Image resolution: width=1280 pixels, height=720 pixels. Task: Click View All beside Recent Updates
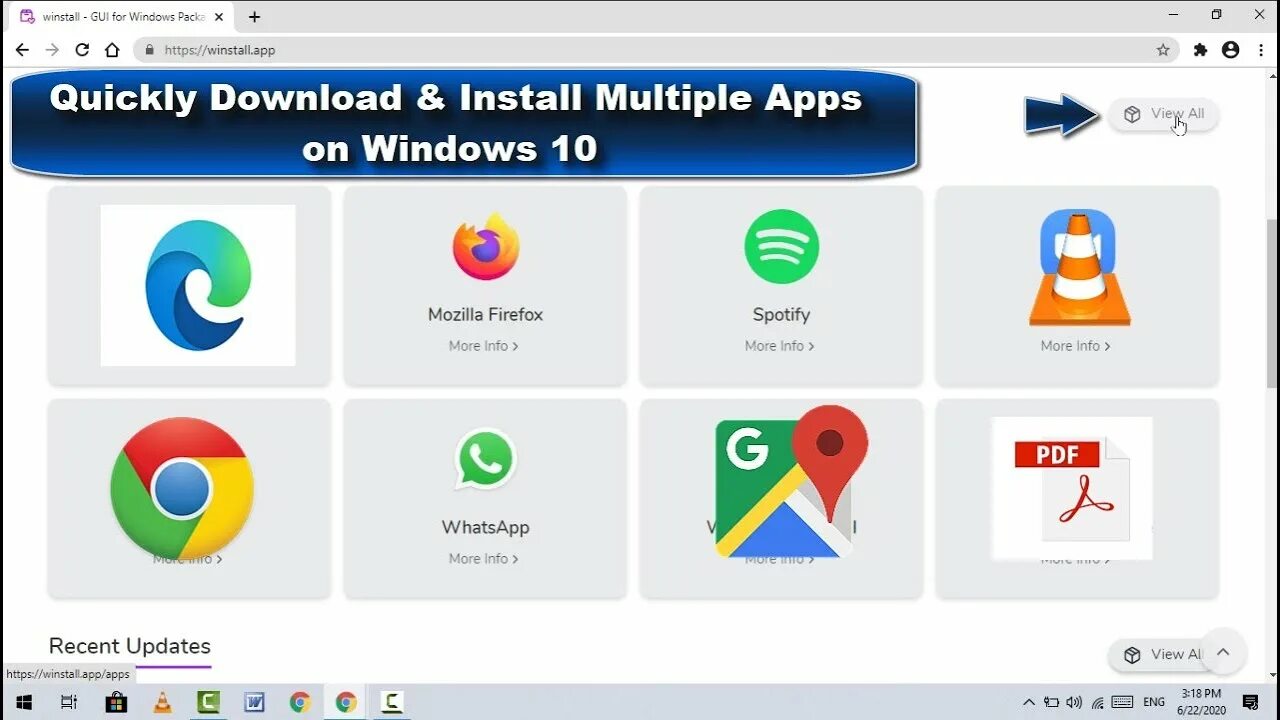(x=1160, y=655)
